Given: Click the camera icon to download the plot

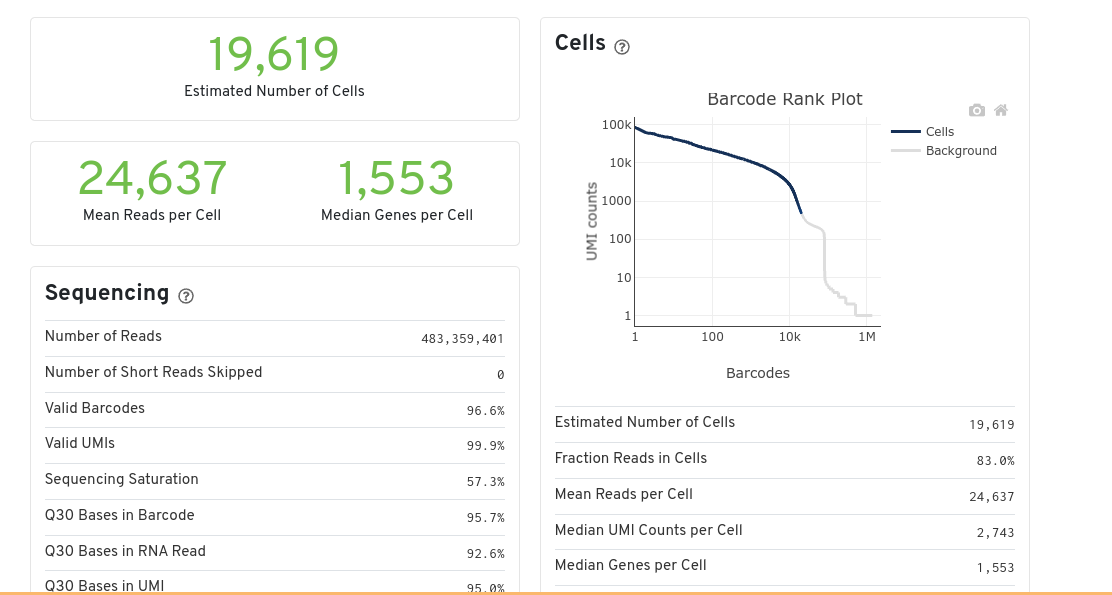Looking at the screenshot, I should tap(976, 110).
